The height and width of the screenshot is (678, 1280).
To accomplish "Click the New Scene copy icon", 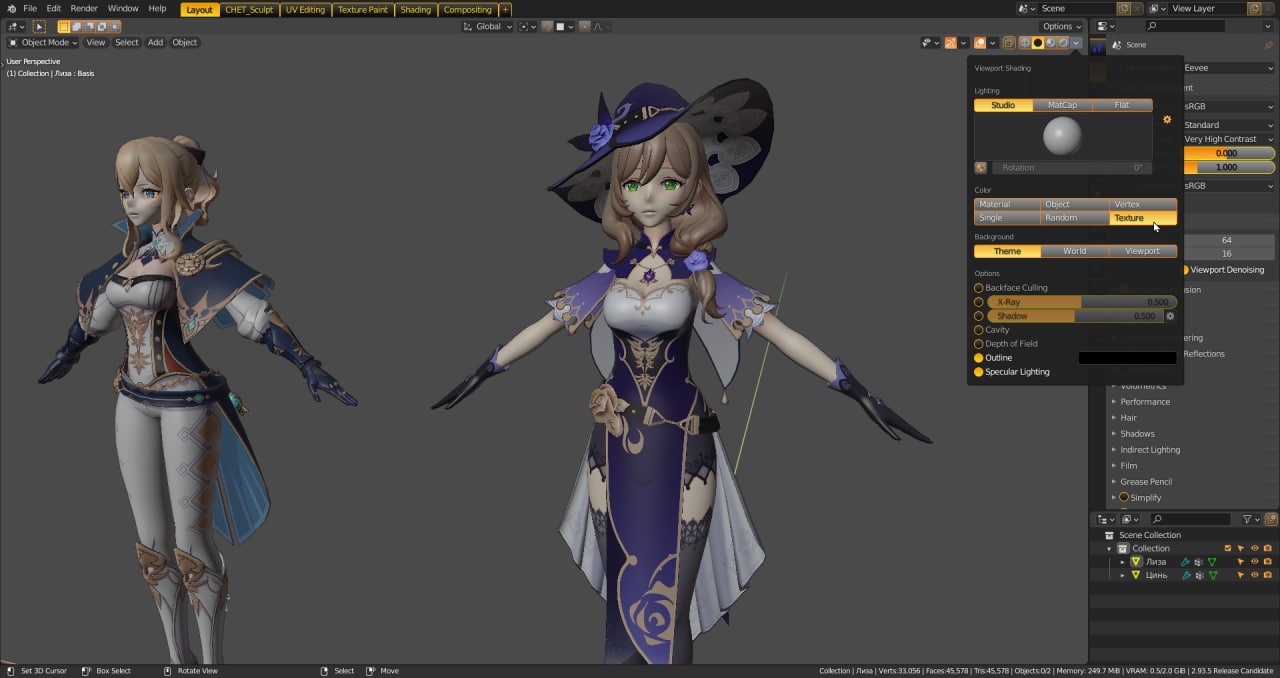I will point(1124,8).
